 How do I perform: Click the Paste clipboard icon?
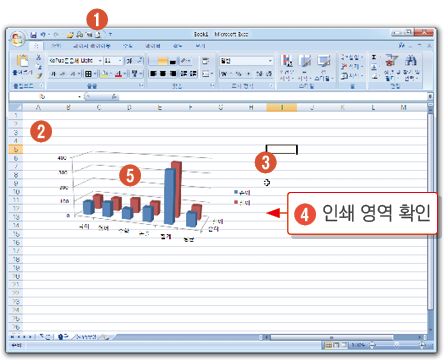click(x=22, y=61)
